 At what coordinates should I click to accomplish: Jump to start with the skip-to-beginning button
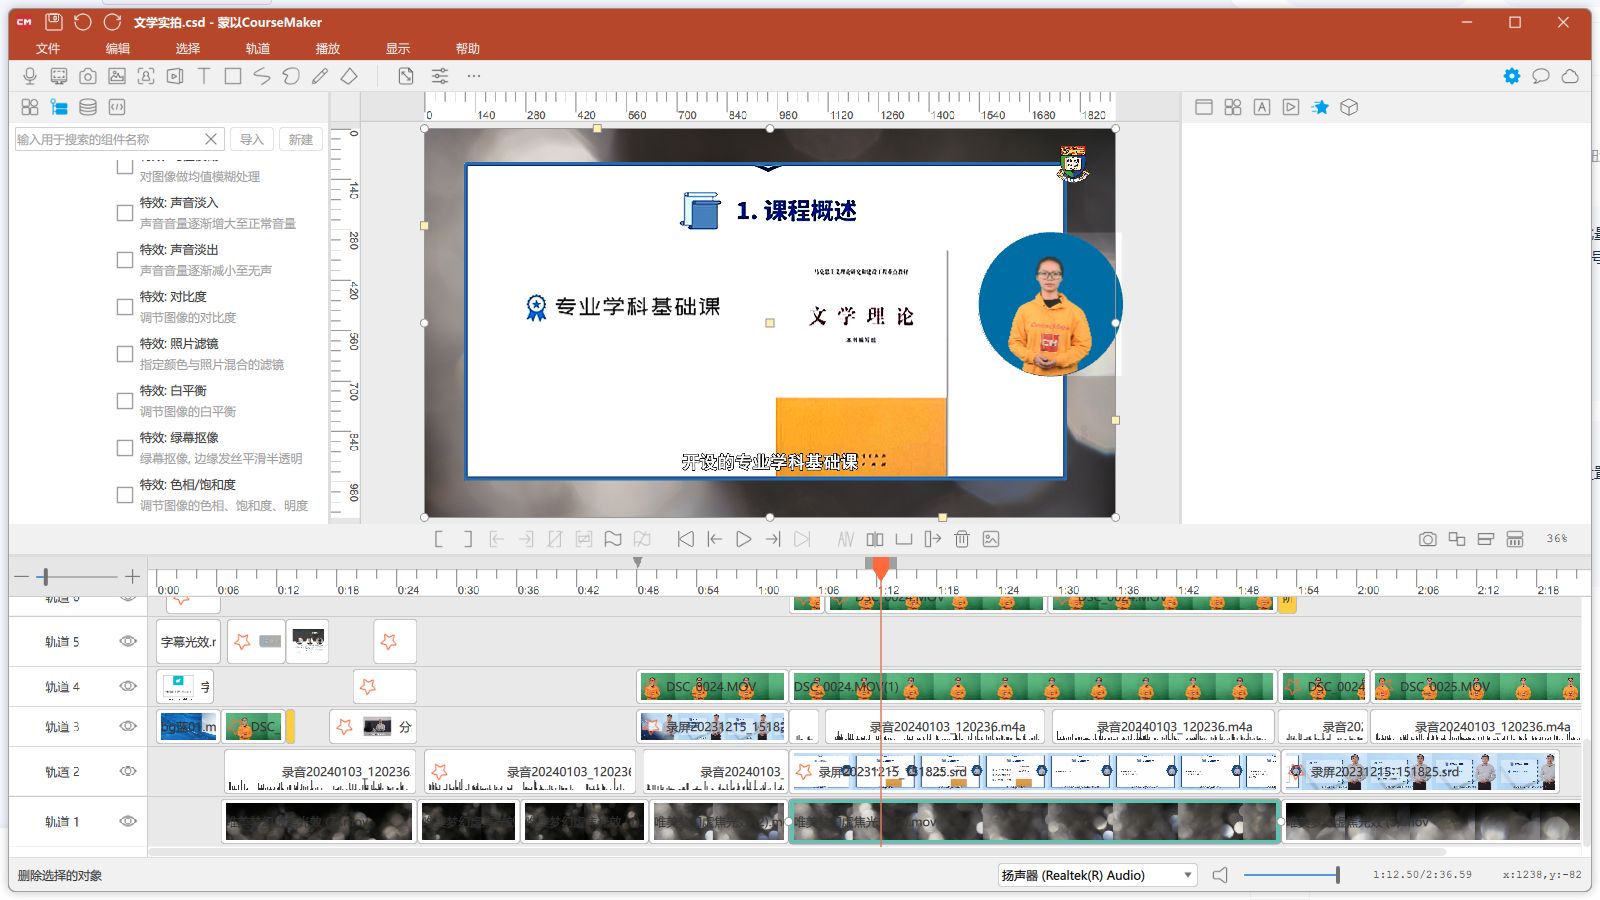685,539
